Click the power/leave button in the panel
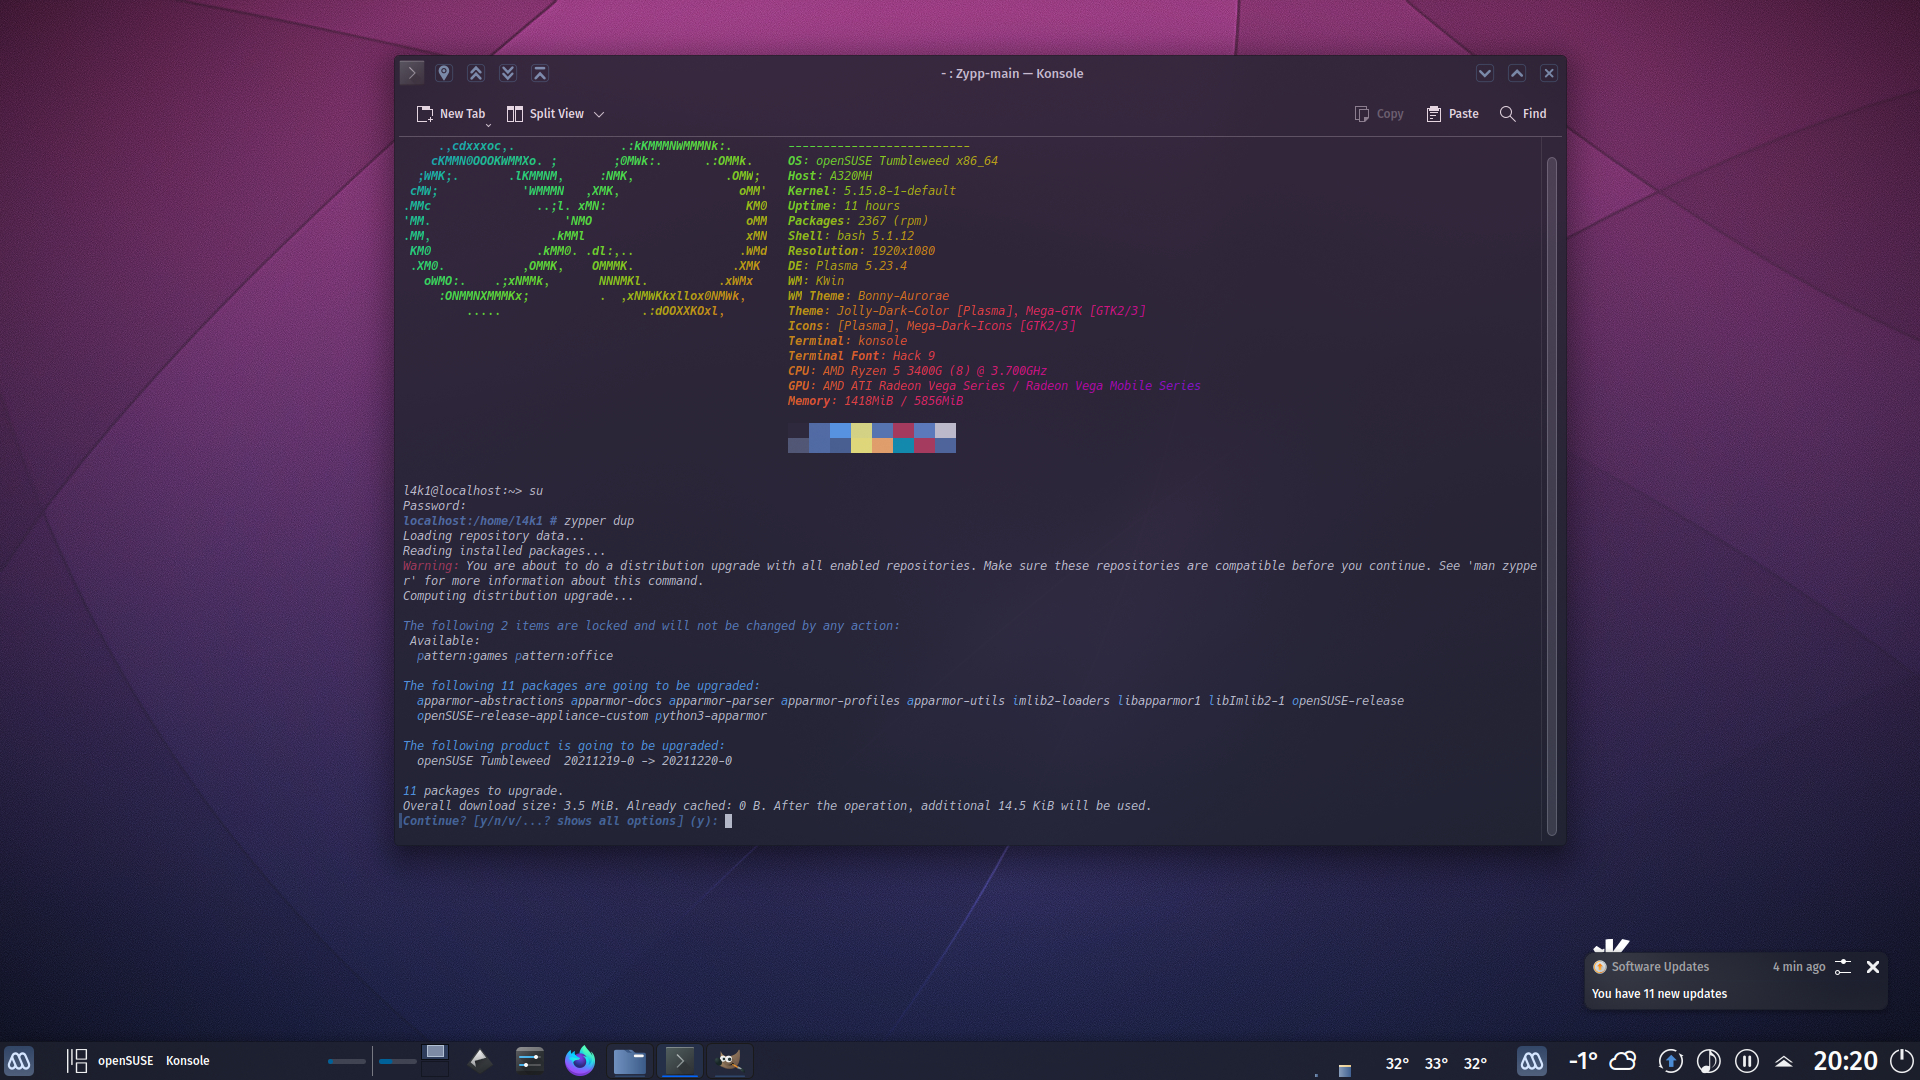This screenshot has height=1080, width=1920. pyautogui.click(x=1901, y=1061)
